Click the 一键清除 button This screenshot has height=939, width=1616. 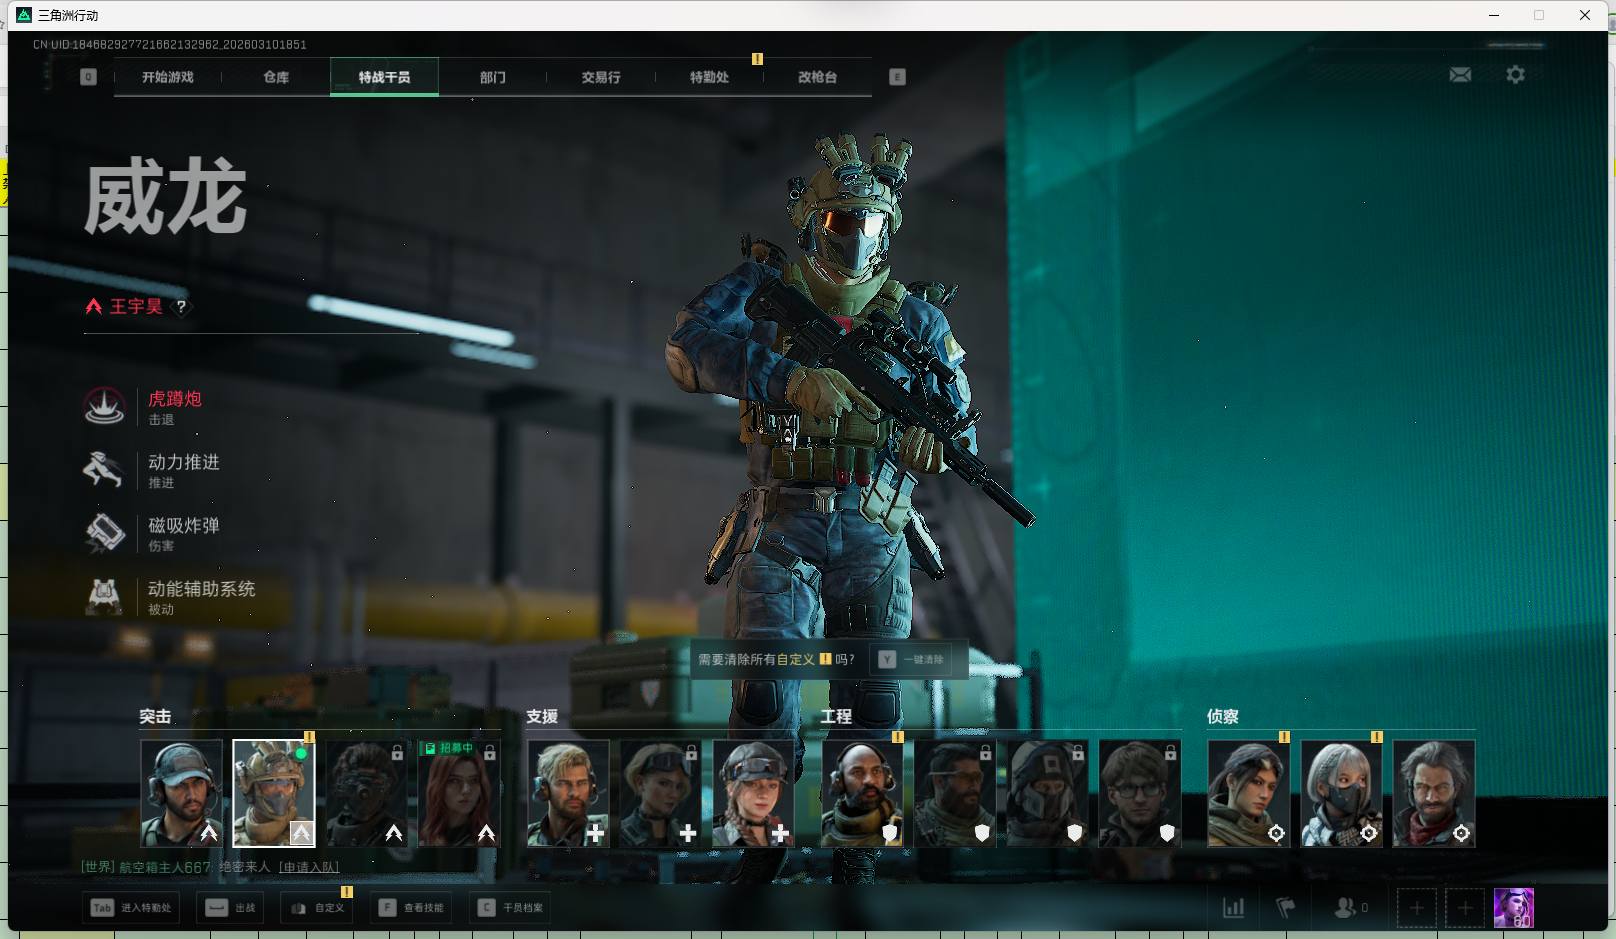(x=912, y=660)
